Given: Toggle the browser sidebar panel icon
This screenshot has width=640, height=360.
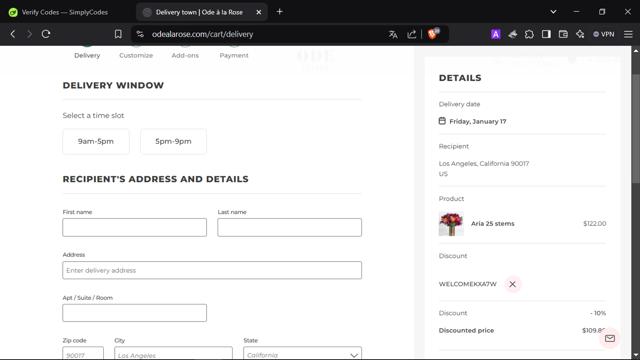Looking at the screenshot, I should (546, 34).
